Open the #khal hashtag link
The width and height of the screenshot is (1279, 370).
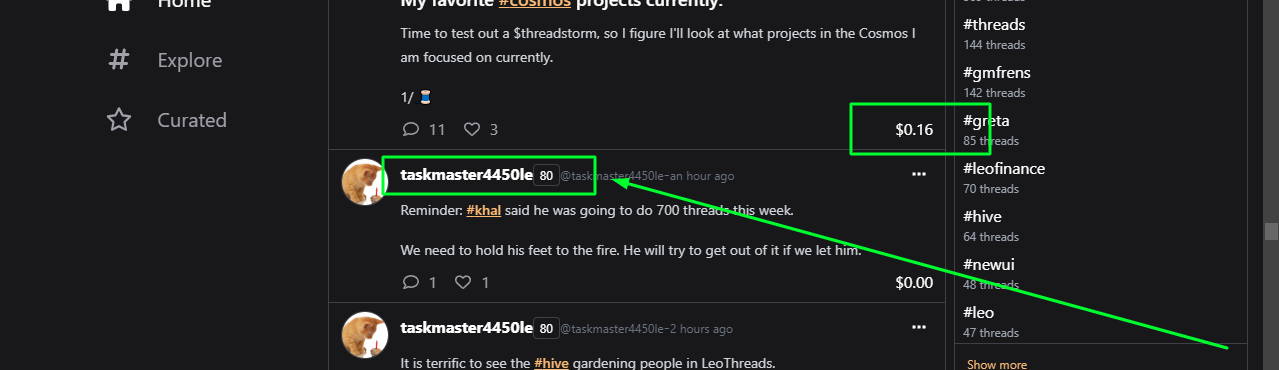click(x=484, y=211)
